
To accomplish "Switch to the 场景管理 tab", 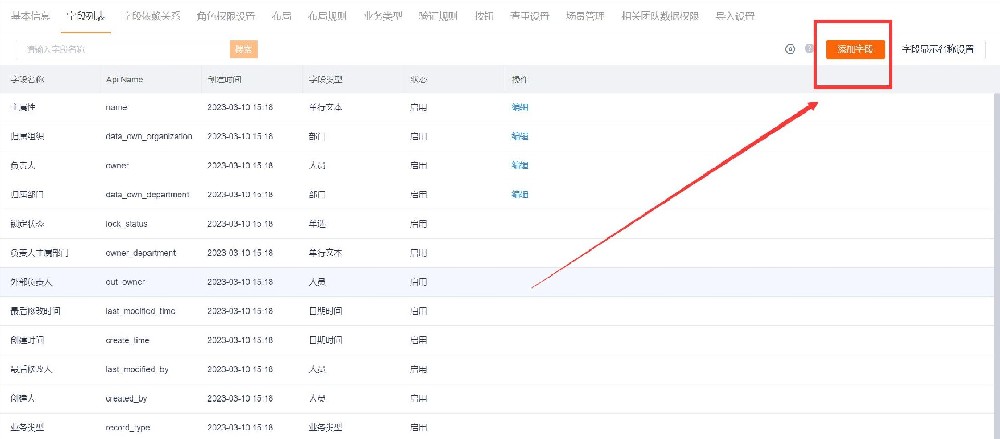I will point(585,16).
